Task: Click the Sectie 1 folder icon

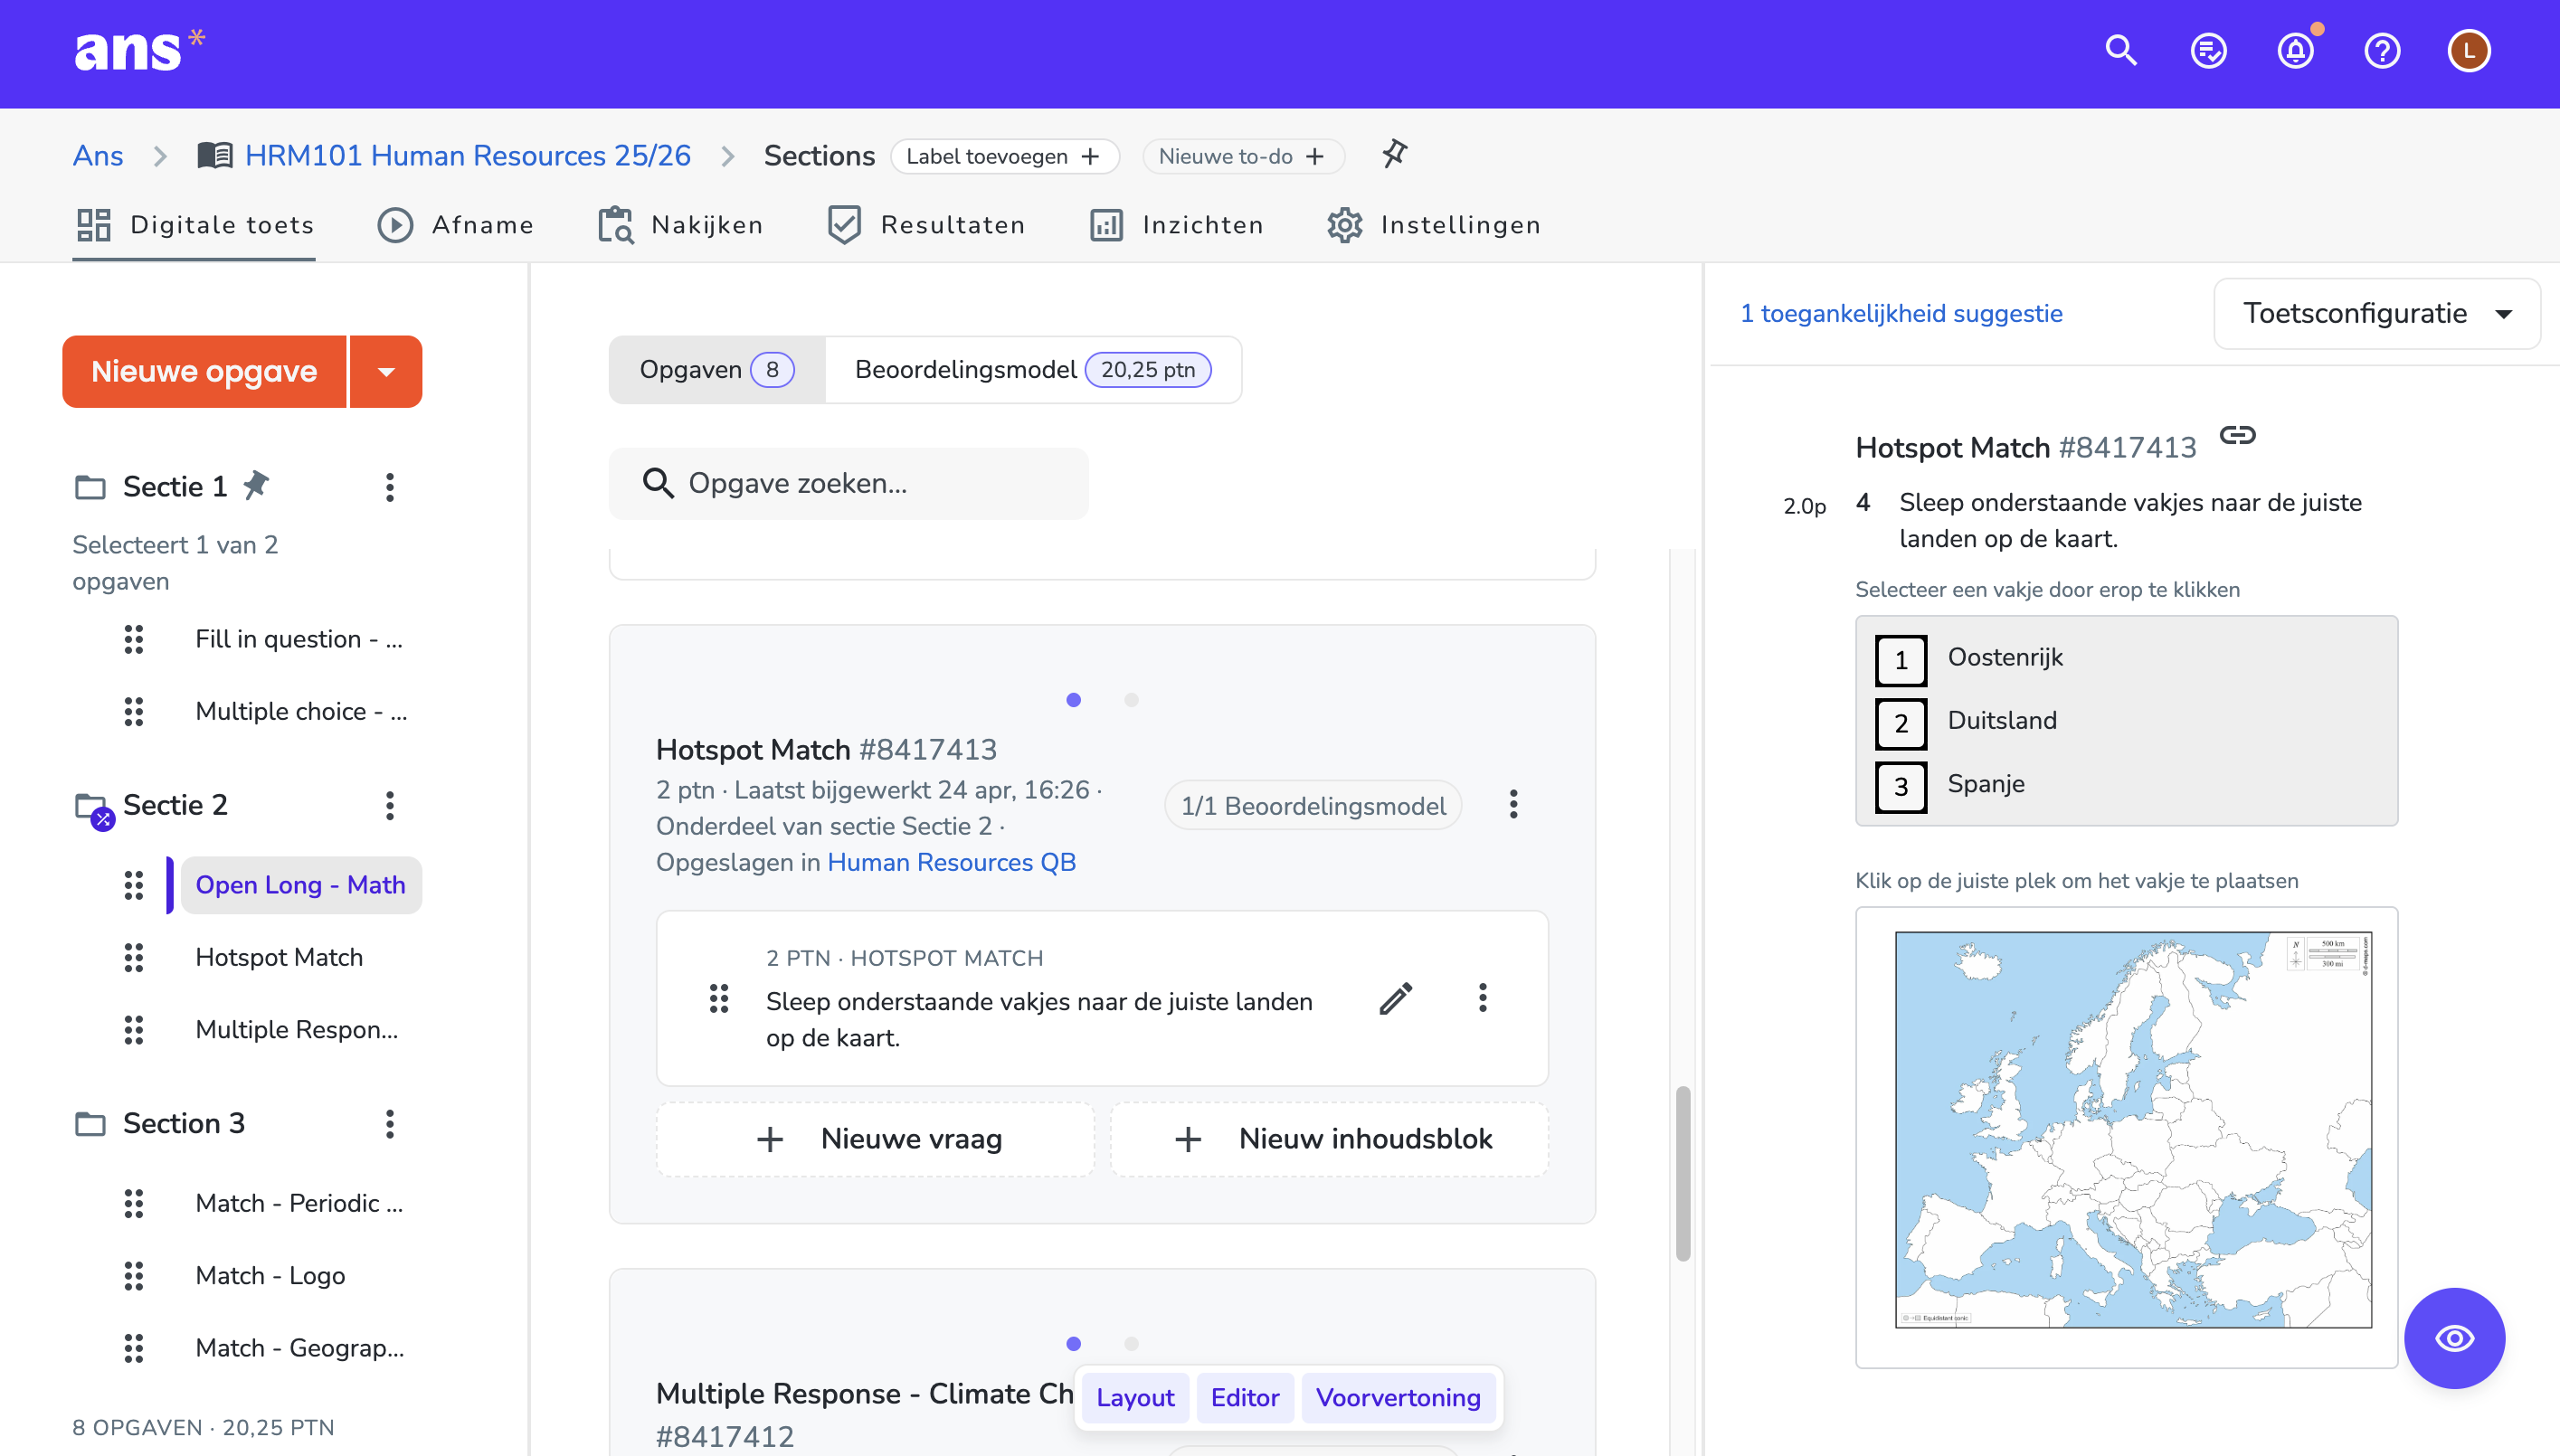Action: (90, 487)
